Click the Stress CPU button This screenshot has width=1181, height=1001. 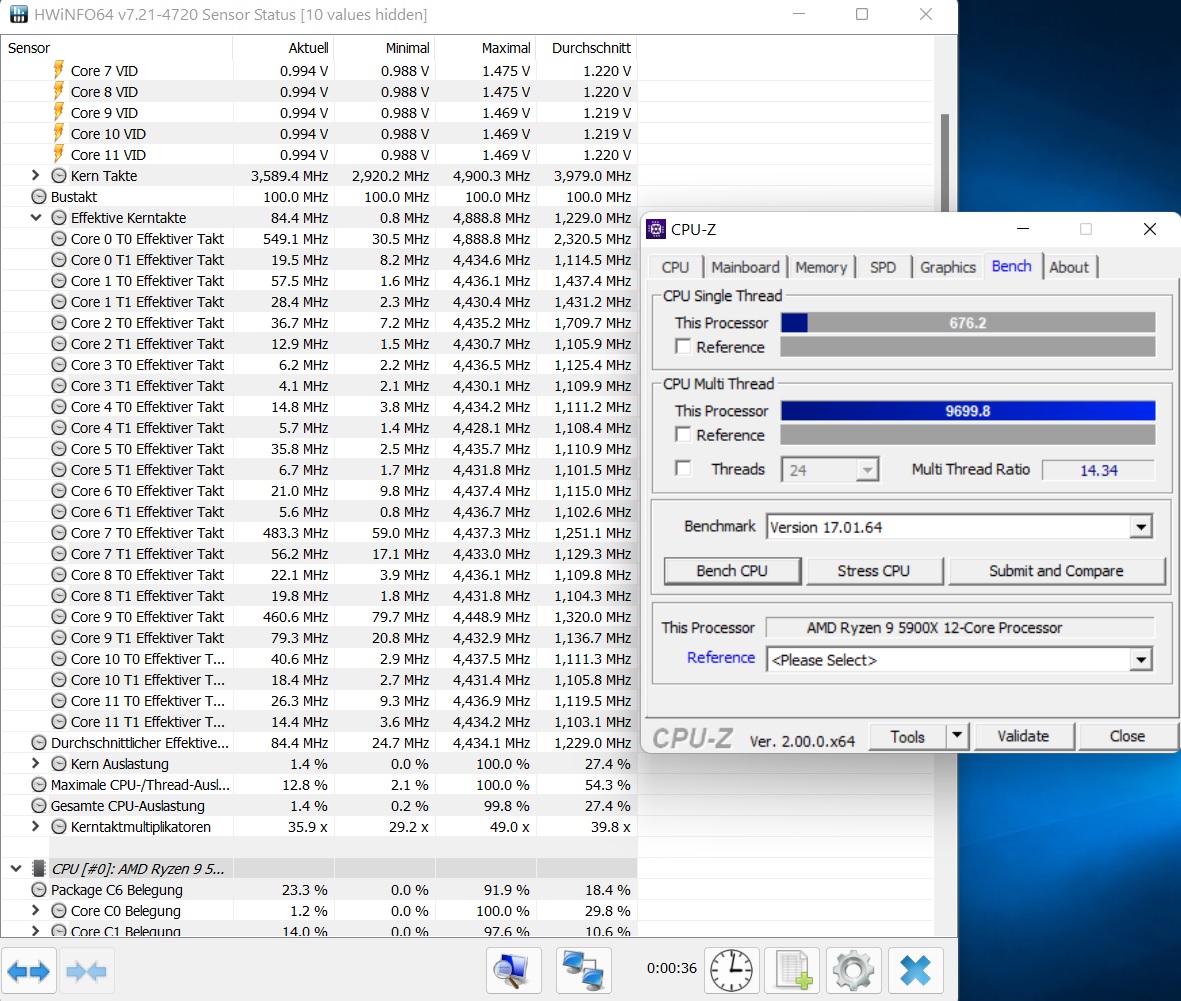tap(874, 571)
